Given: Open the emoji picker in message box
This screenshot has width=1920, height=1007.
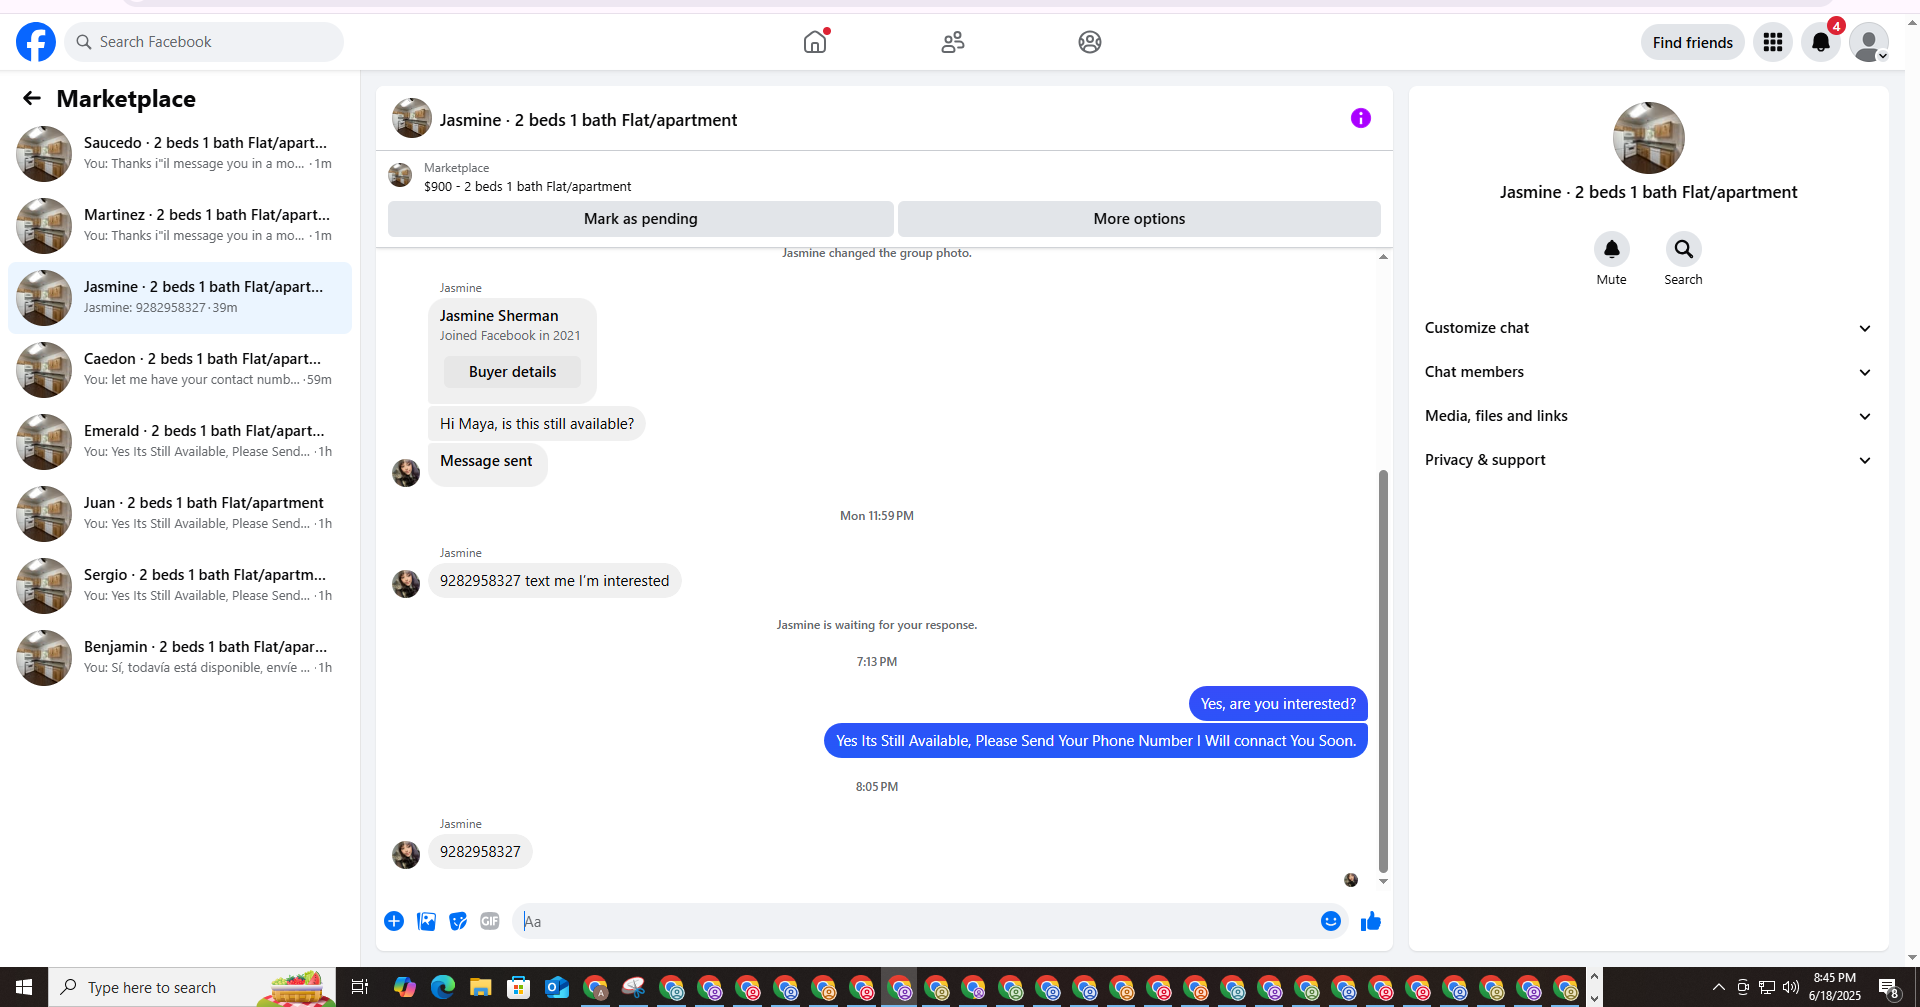Looking at the screenshot, I should click(1331, 921).
